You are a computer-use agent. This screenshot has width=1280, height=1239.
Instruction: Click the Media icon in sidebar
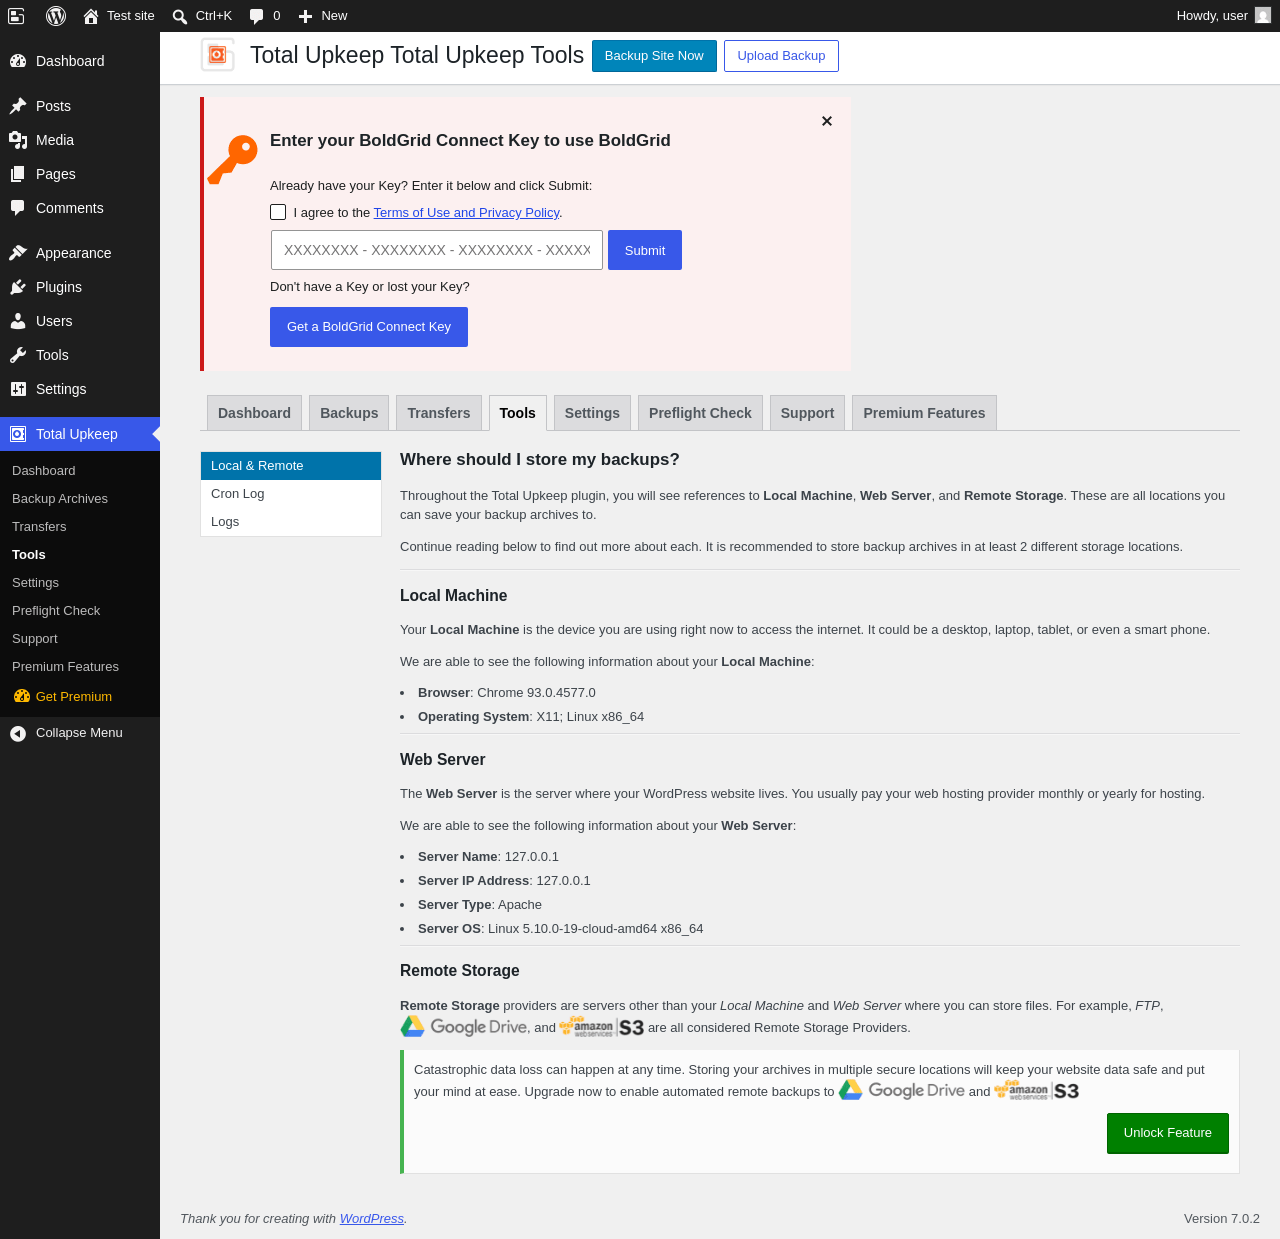click(18, 140)
